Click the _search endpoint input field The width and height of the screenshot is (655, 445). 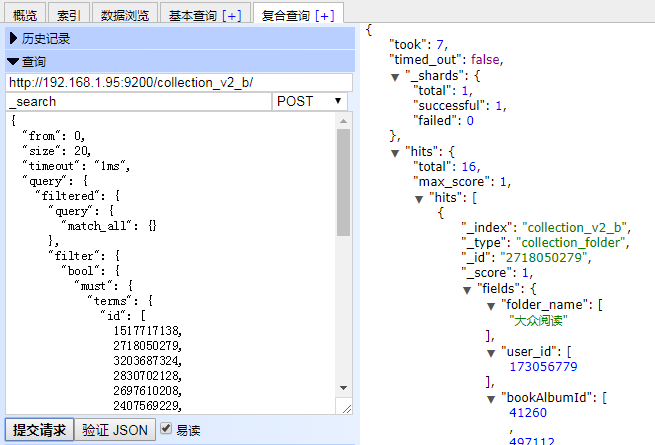click(138, 101)
